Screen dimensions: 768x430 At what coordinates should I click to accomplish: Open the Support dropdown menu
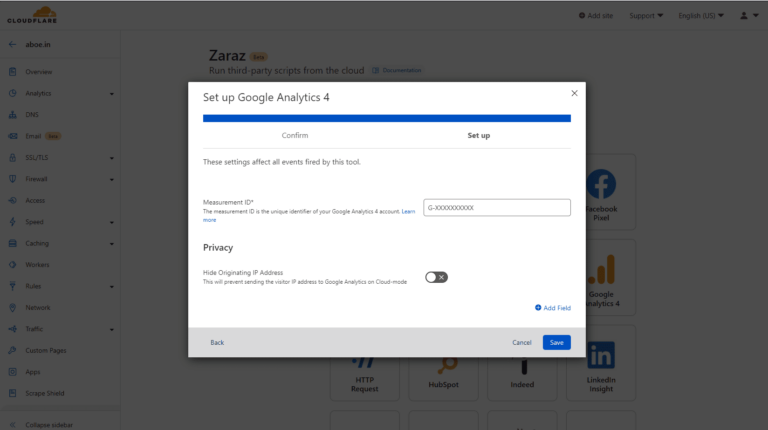pyautogui.click(x=646, y=16)
